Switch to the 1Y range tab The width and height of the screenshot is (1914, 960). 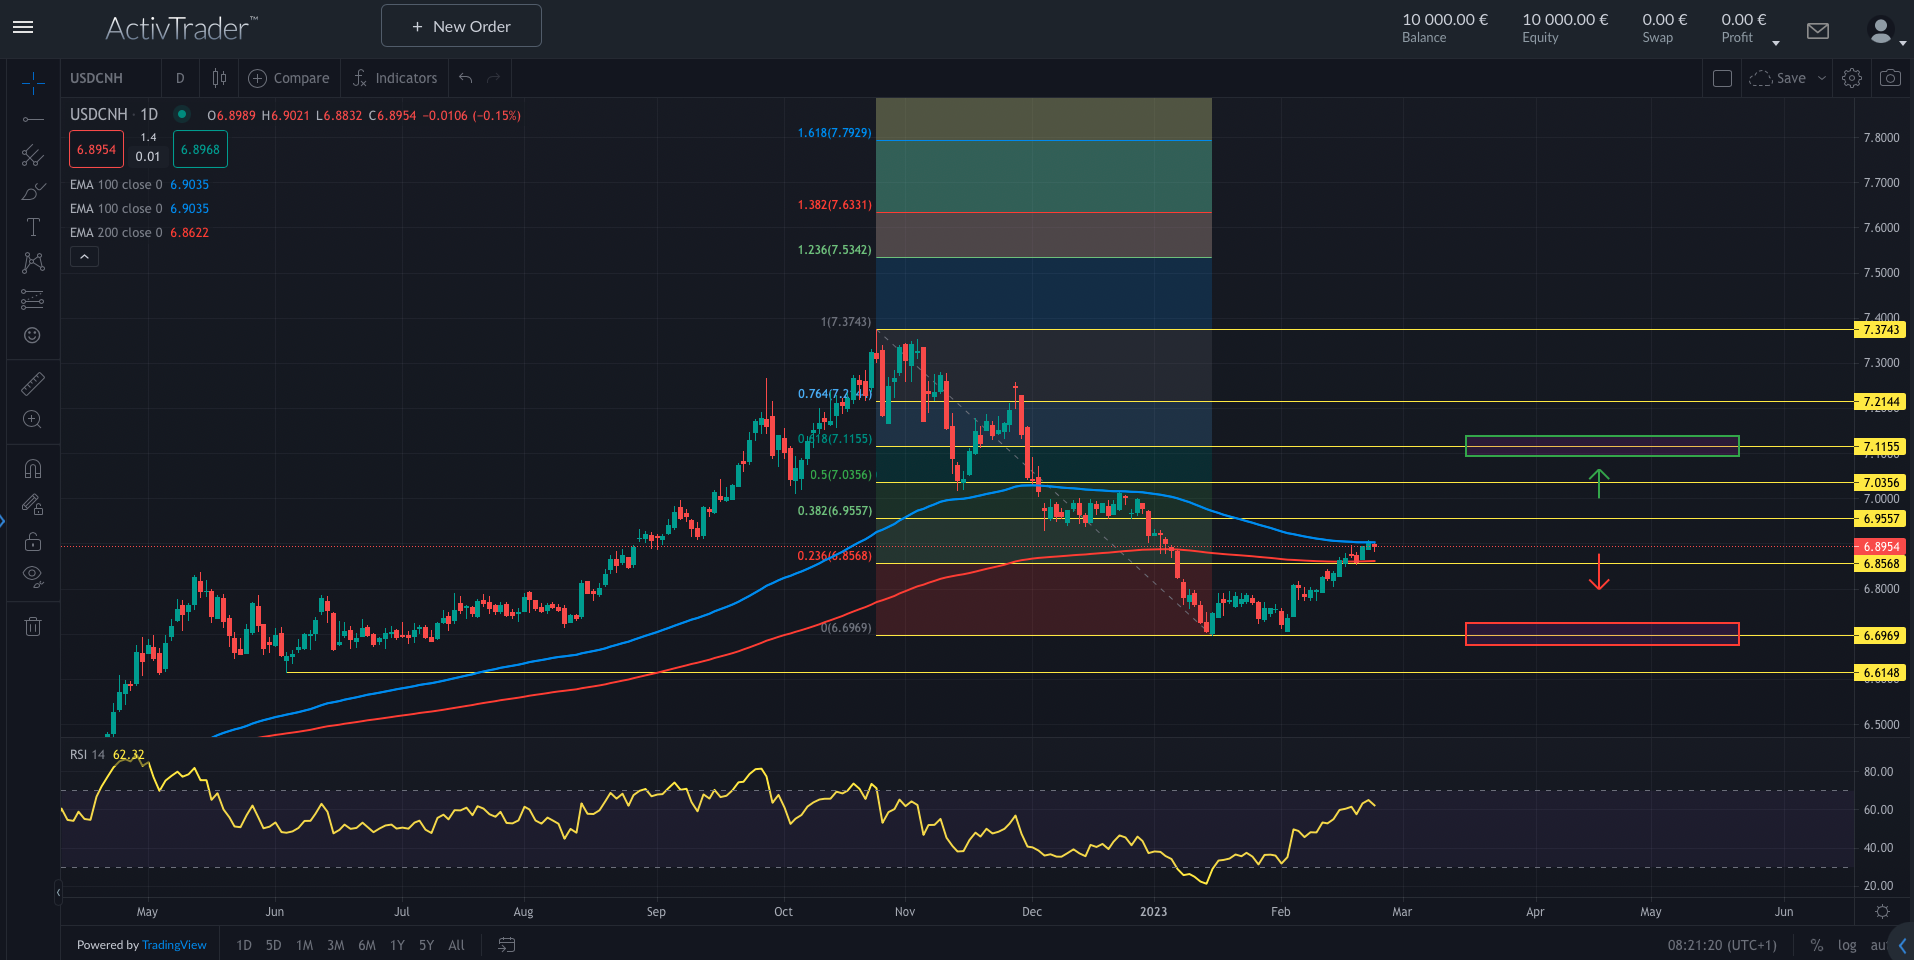397,945
